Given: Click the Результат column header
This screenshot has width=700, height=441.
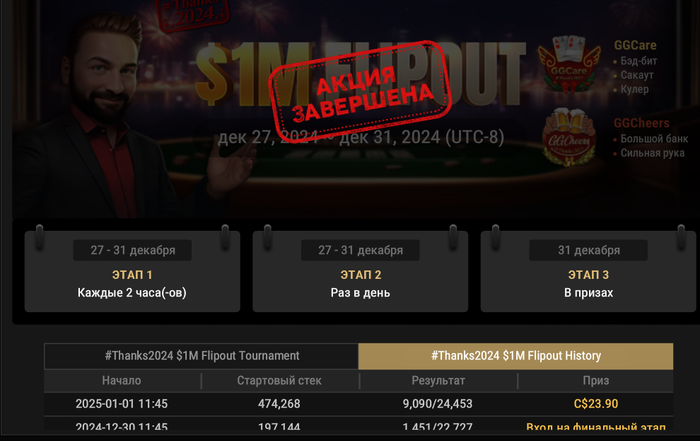Looking at the screenshot, I should click(x=438, y=381).
